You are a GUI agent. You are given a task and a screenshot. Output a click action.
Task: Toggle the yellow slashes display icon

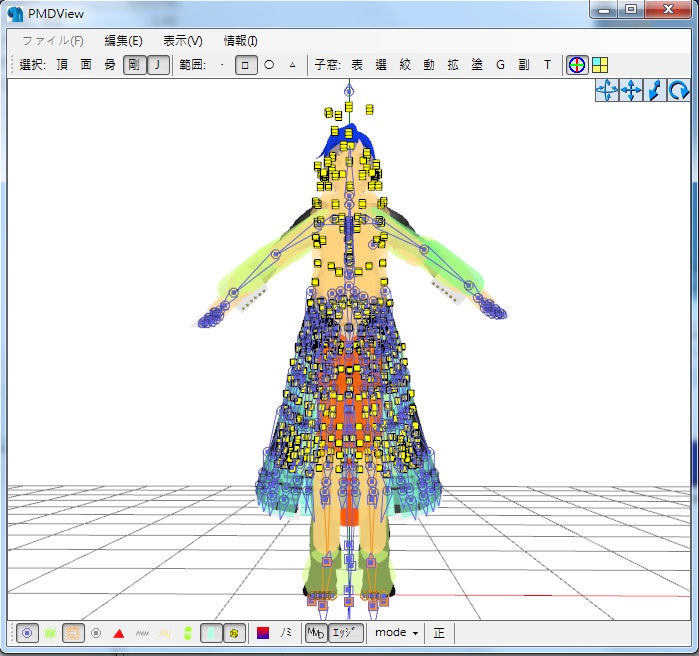click(165, 633)
